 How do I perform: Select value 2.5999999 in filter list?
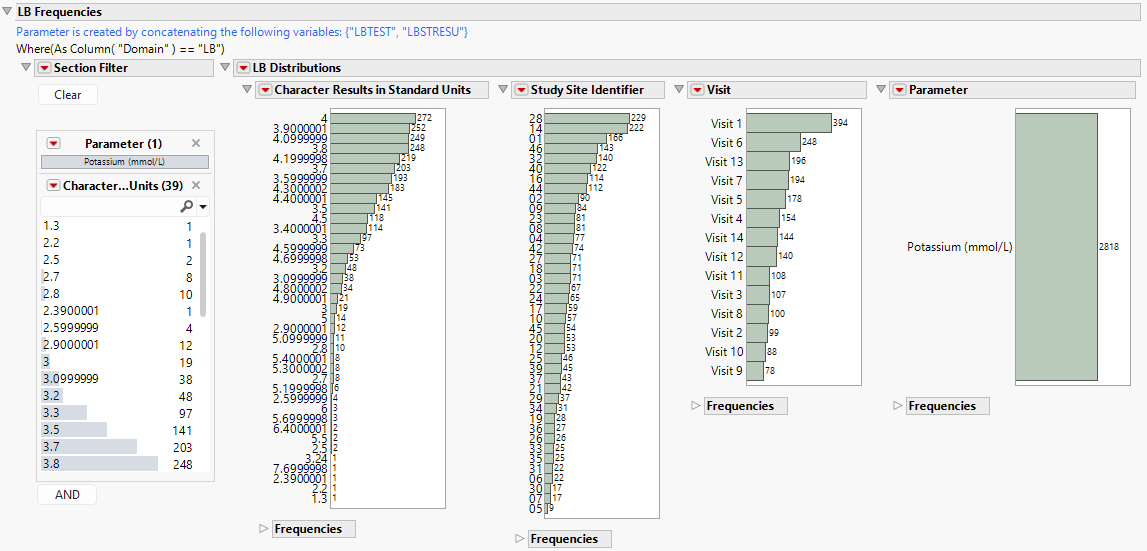point(119,328)
